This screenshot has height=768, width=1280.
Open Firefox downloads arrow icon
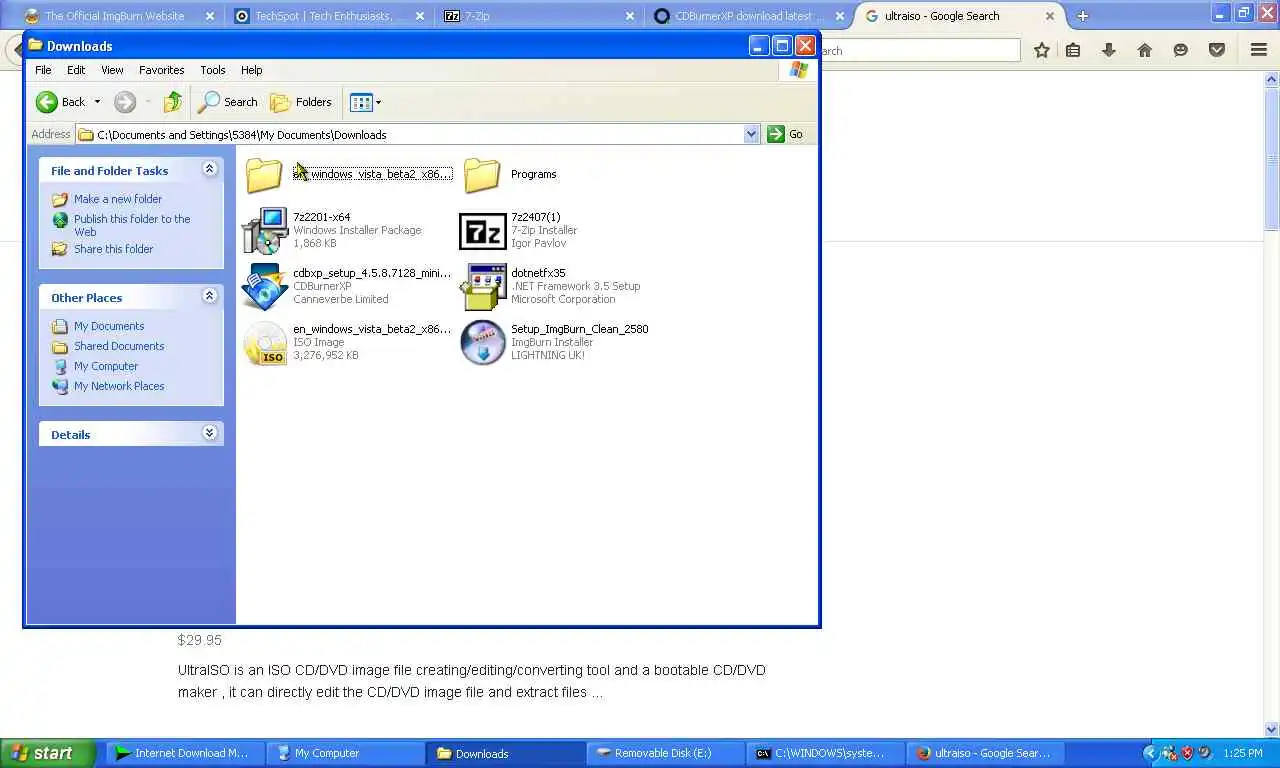(x=1109, y=50)
